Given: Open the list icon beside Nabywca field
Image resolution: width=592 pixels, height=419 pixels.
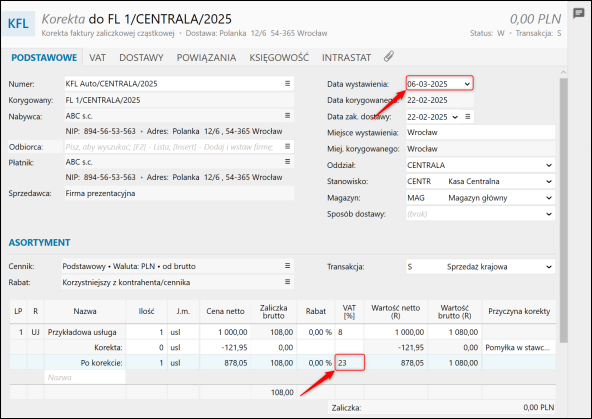Looking at the screenshot, I should pos(287,116).
